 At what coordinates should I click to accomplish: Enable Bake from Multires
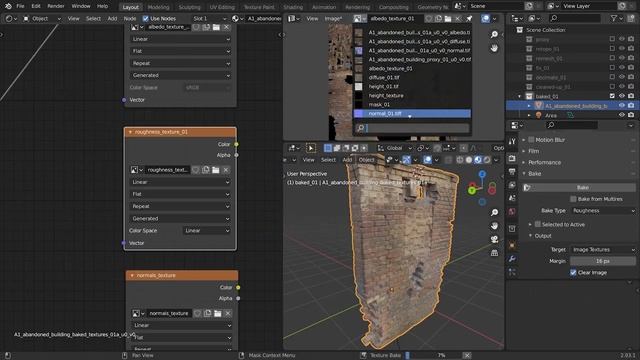[x=573, y=199]
